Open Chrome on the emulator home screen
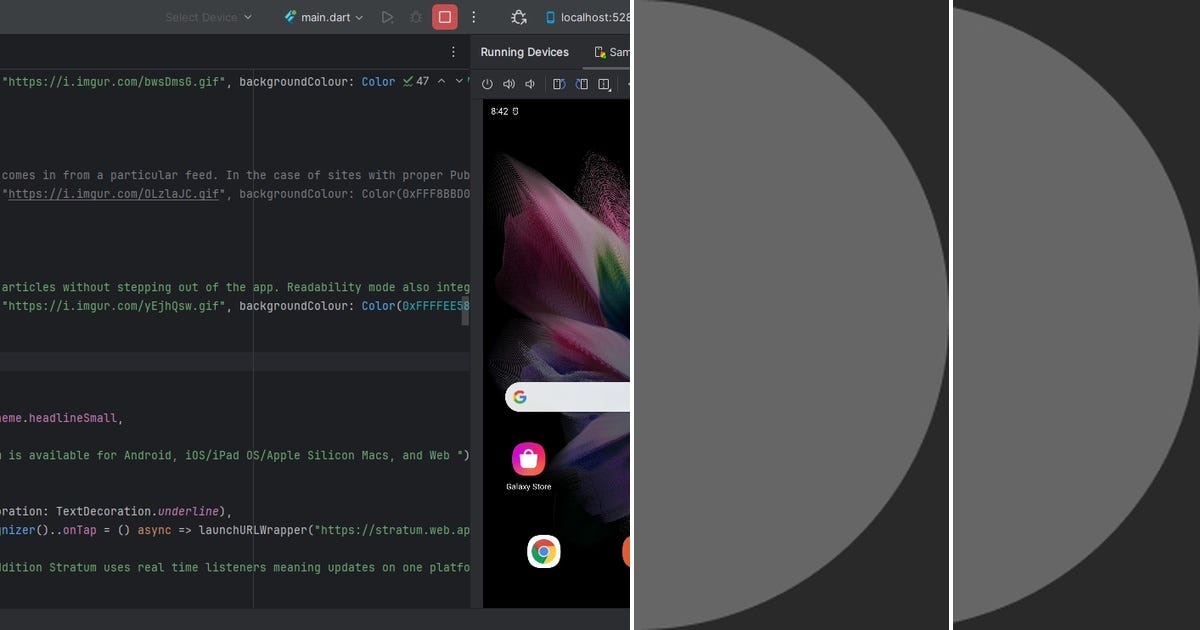The height and width of the screenshot is (630, 1200). pyautogui.click(x=543, y=551)
